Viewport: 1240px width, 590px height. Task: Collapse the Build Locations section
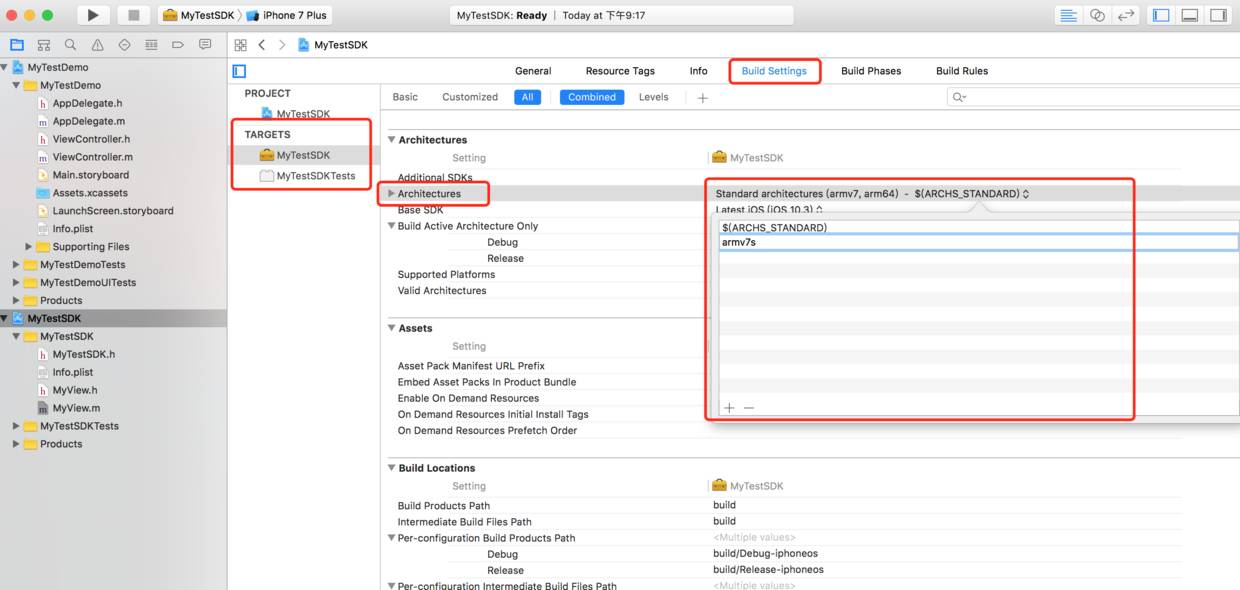pos(392,468)
